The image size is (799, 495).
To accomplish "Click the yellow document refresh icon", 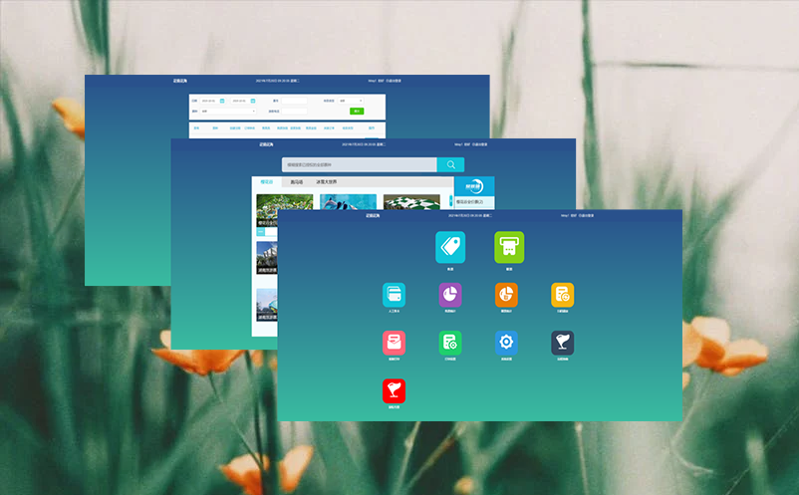I will tap(562, 295).
